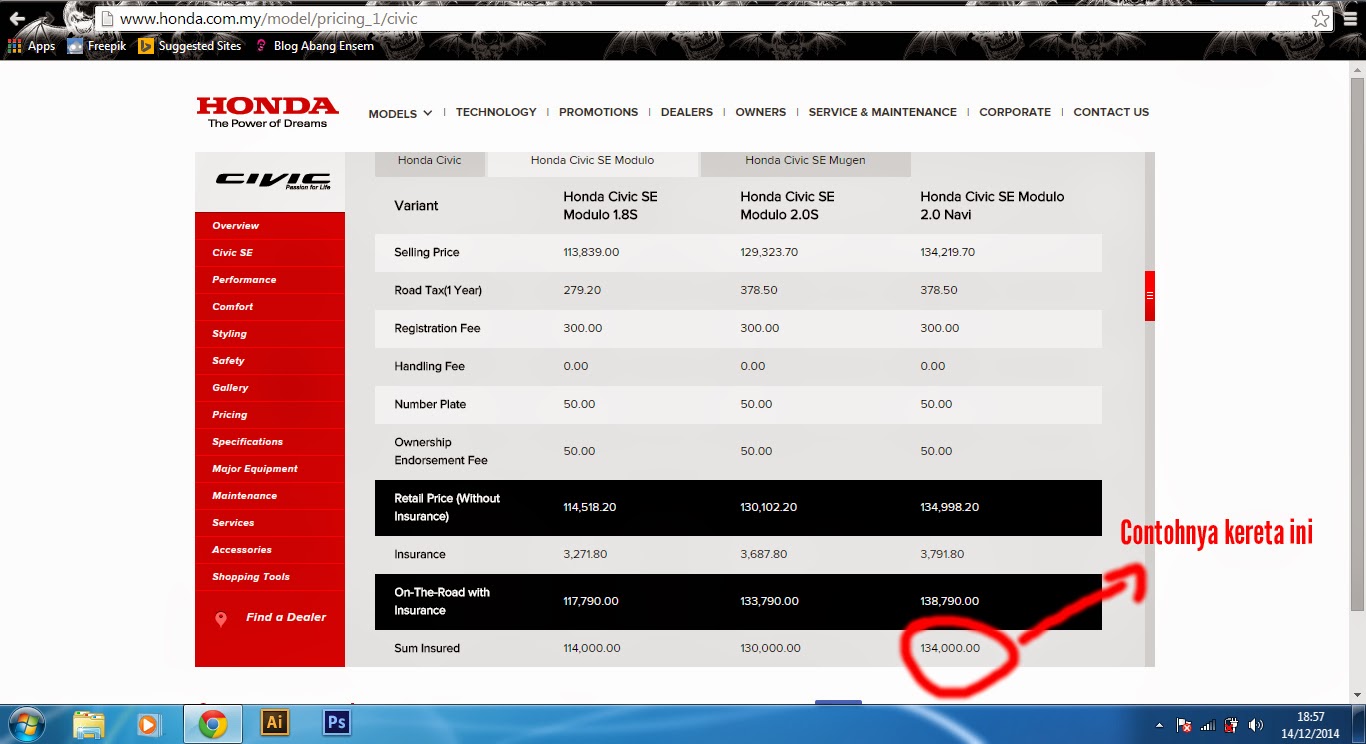This screenshot has height=744, width=1366.
Task: Select insurance value 3,687.80
Action: click(x=763, y=554)
